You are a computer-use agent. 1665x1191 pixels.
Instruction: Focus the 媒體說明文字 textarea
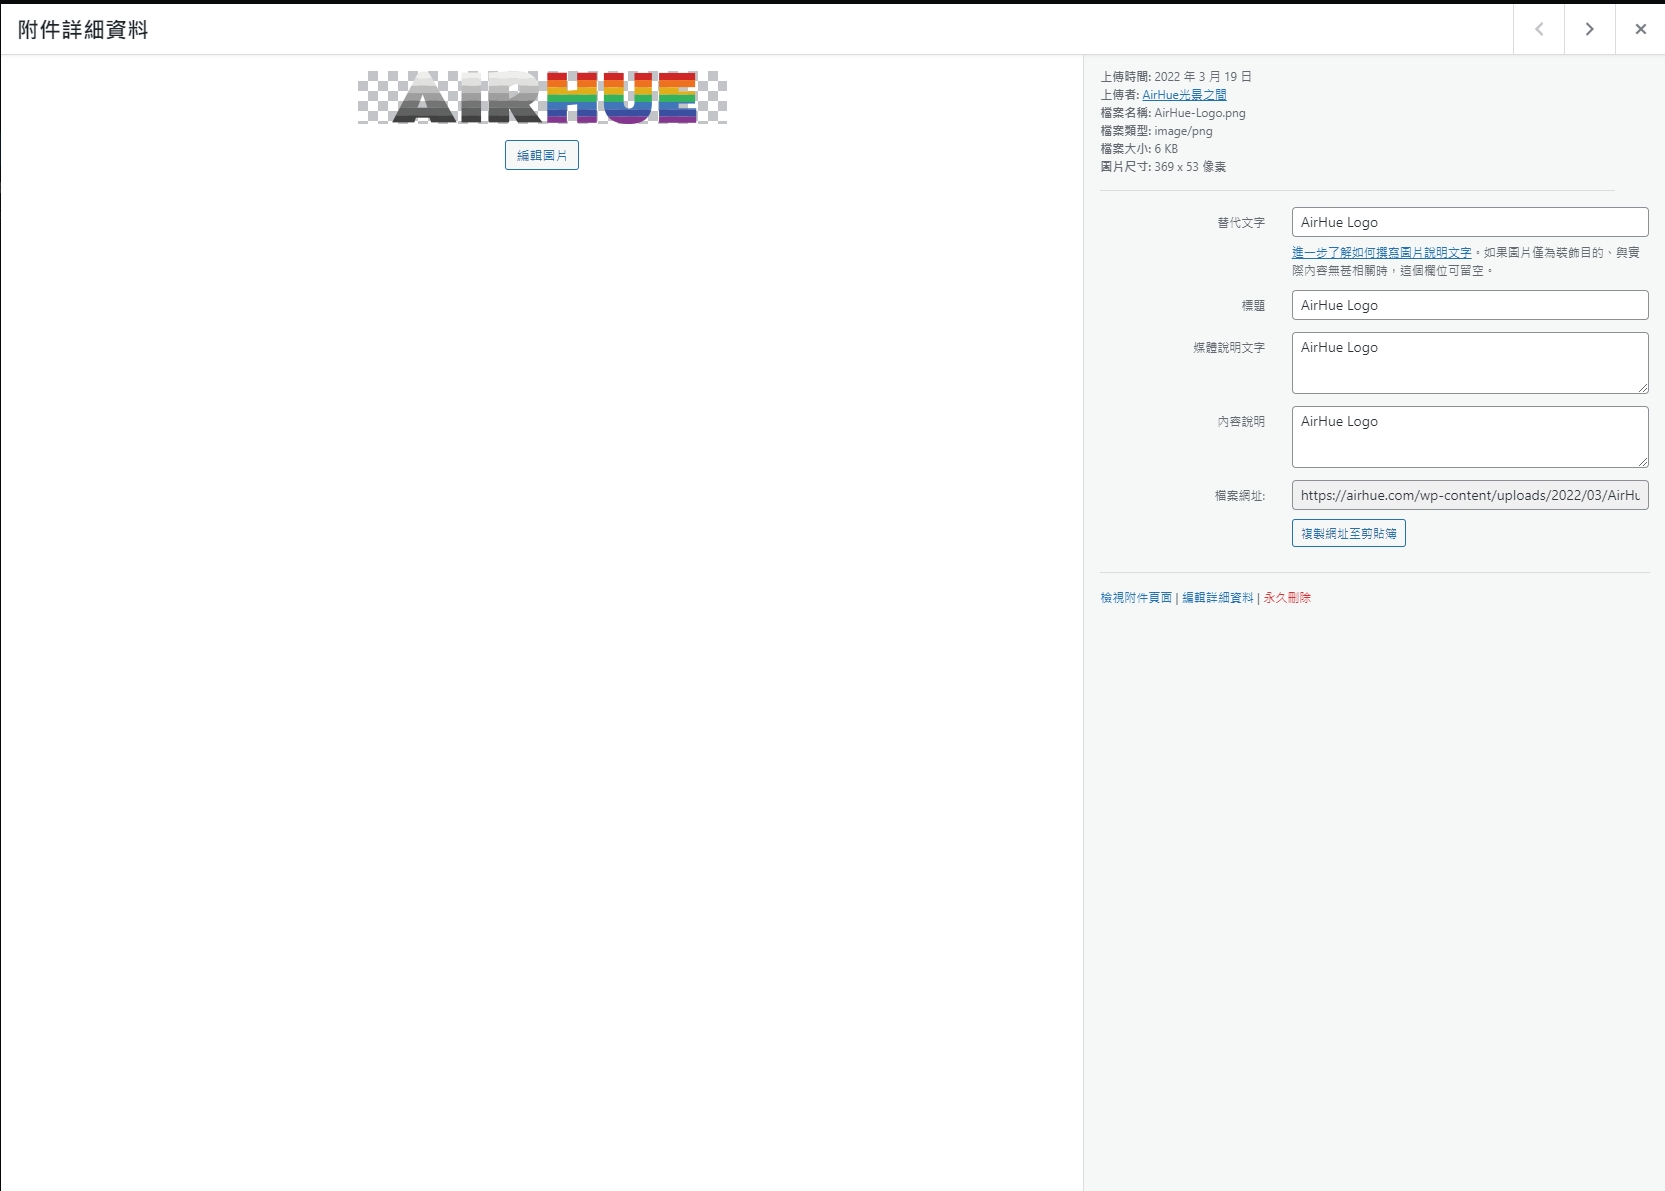tap(1470, 363)
